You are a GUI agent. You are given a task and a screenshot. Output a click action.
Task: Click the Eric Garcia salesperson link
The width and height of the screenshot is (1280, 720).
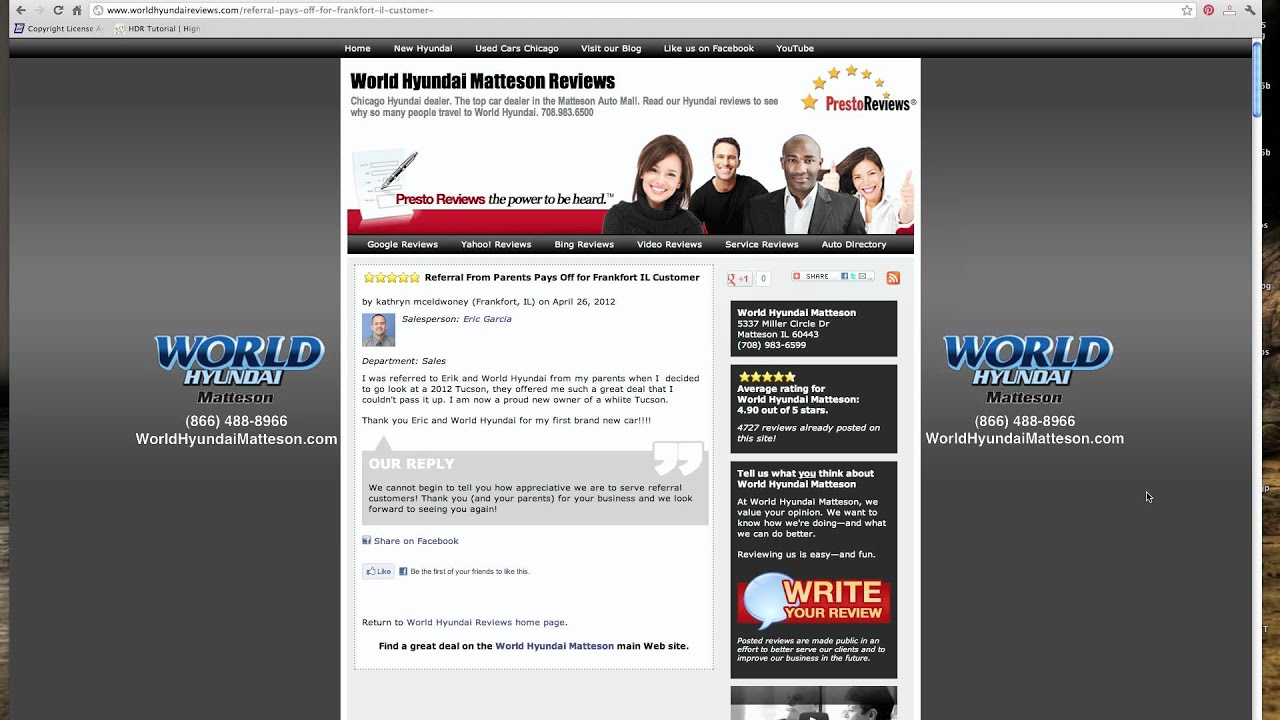pyautogui.click(x=487, y=319)
